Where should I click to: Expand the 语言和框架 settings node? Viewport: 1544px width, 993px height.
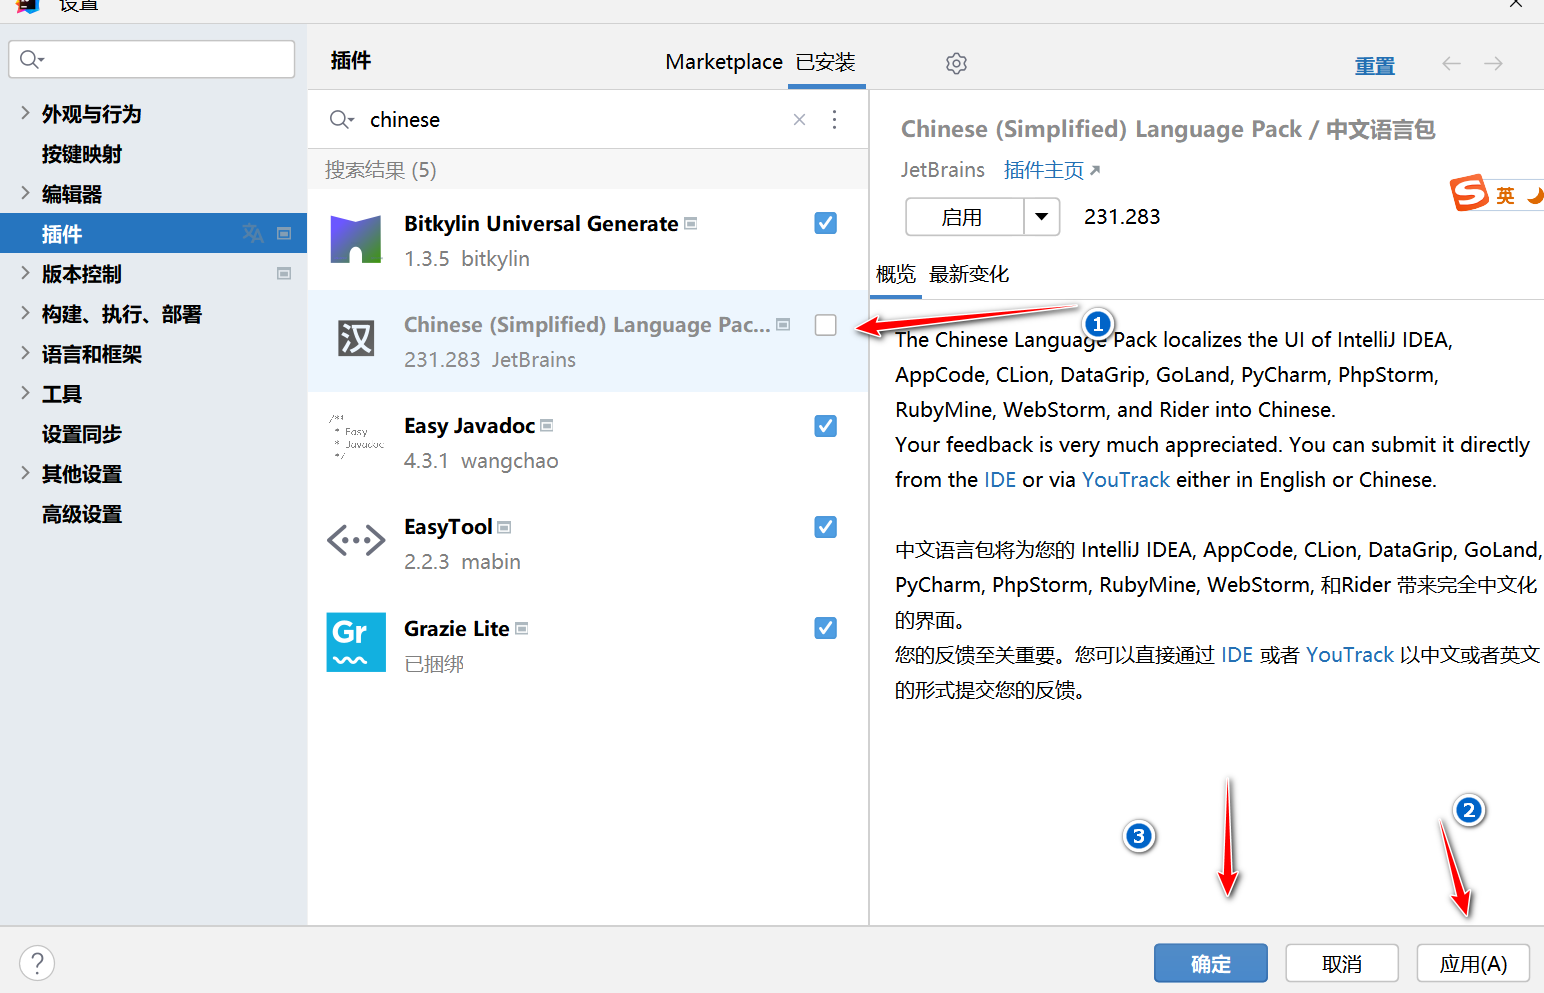pyautogui.click(x=25, y=353)
